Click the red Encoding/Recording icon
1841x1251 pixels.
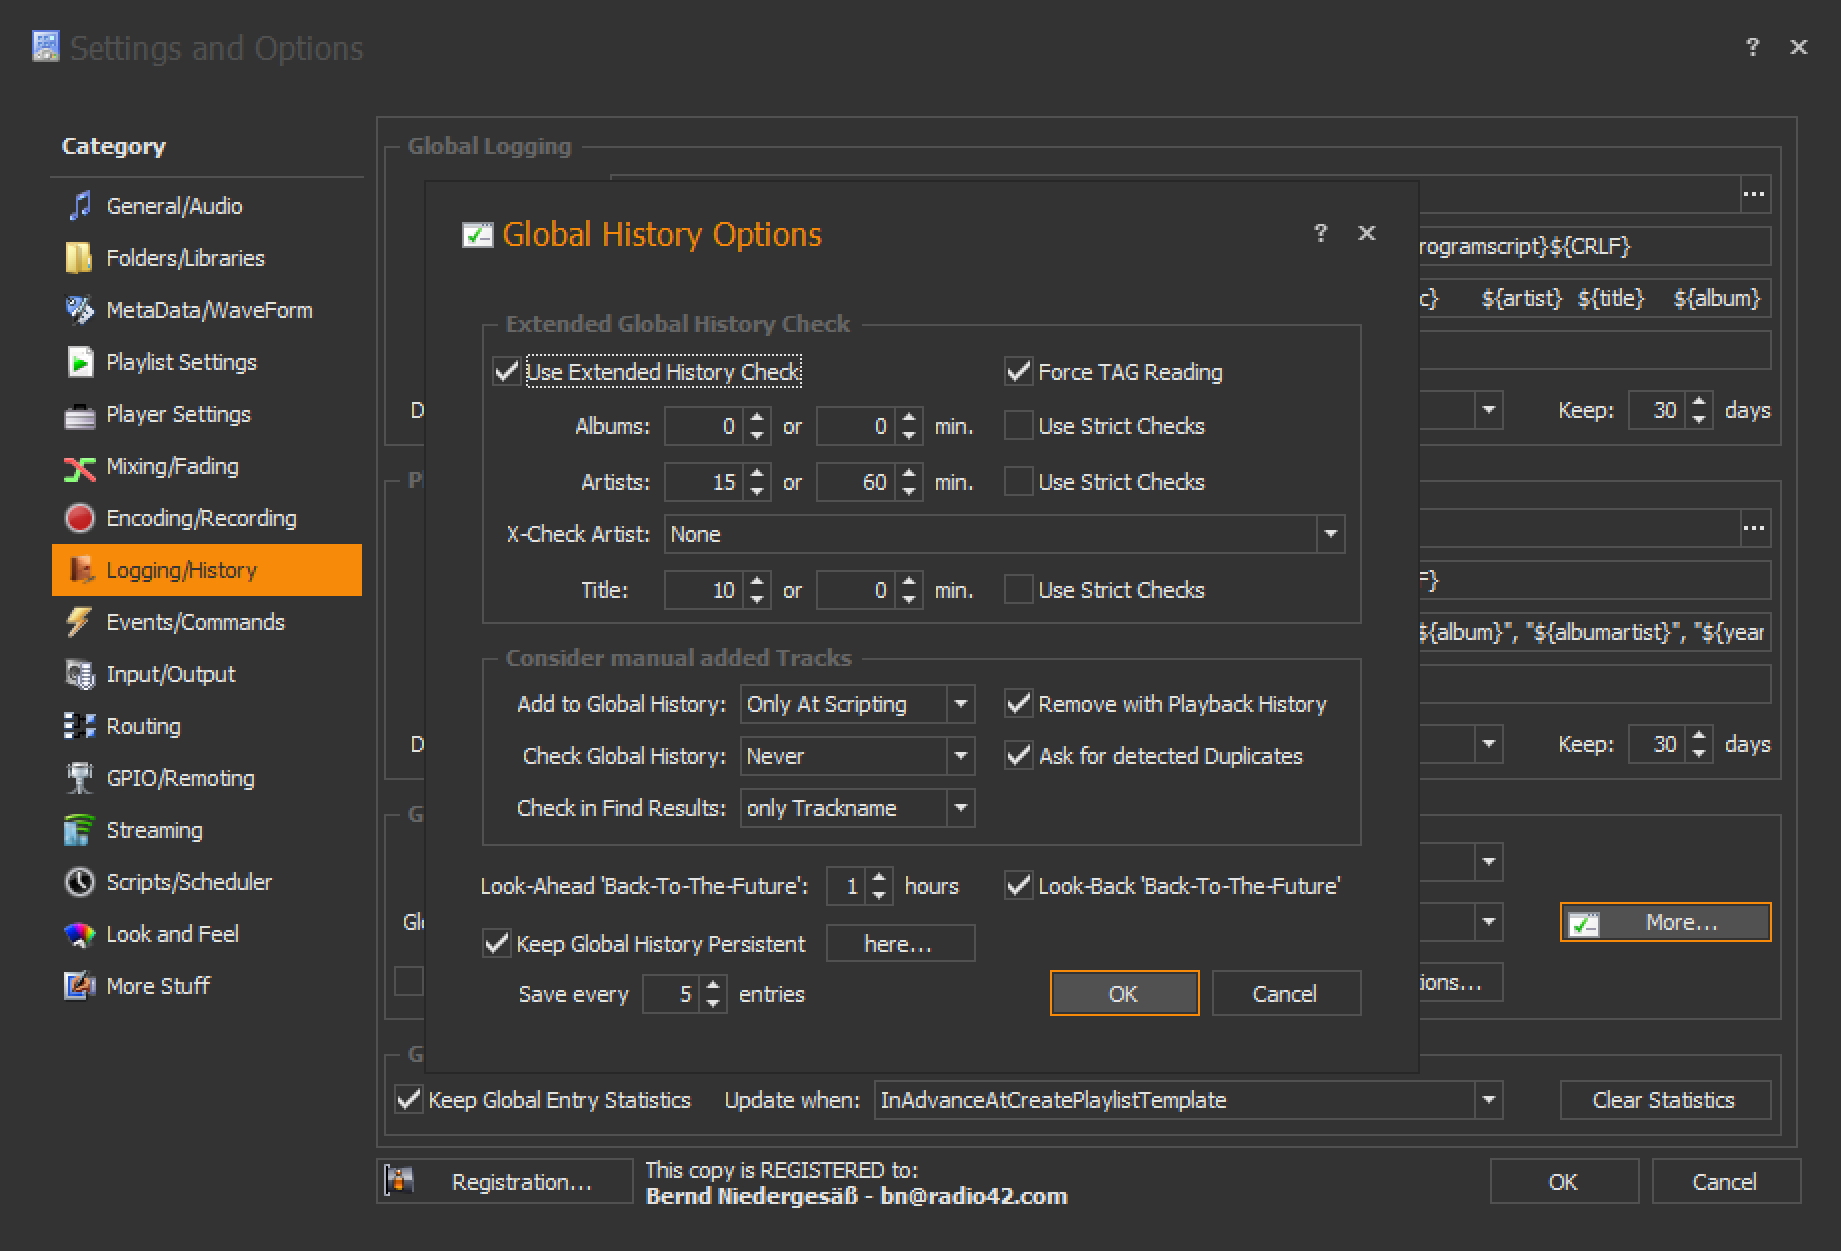tap(79, 518)
